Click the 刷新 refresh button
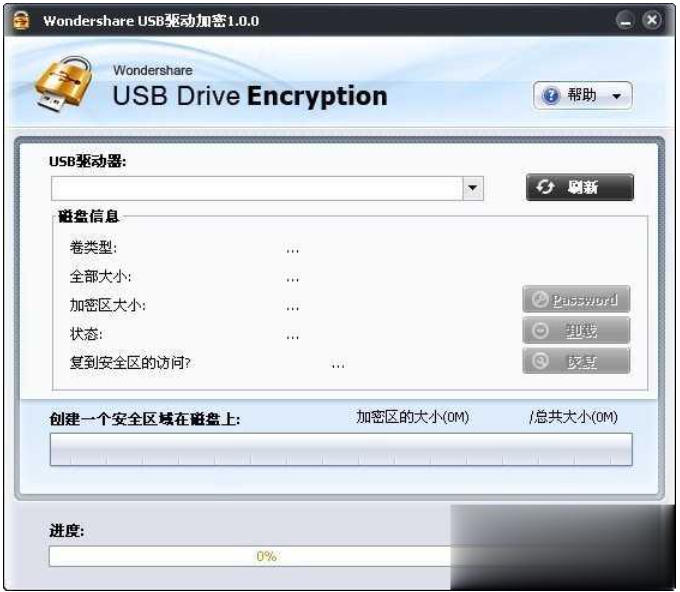 pos(580,187)
